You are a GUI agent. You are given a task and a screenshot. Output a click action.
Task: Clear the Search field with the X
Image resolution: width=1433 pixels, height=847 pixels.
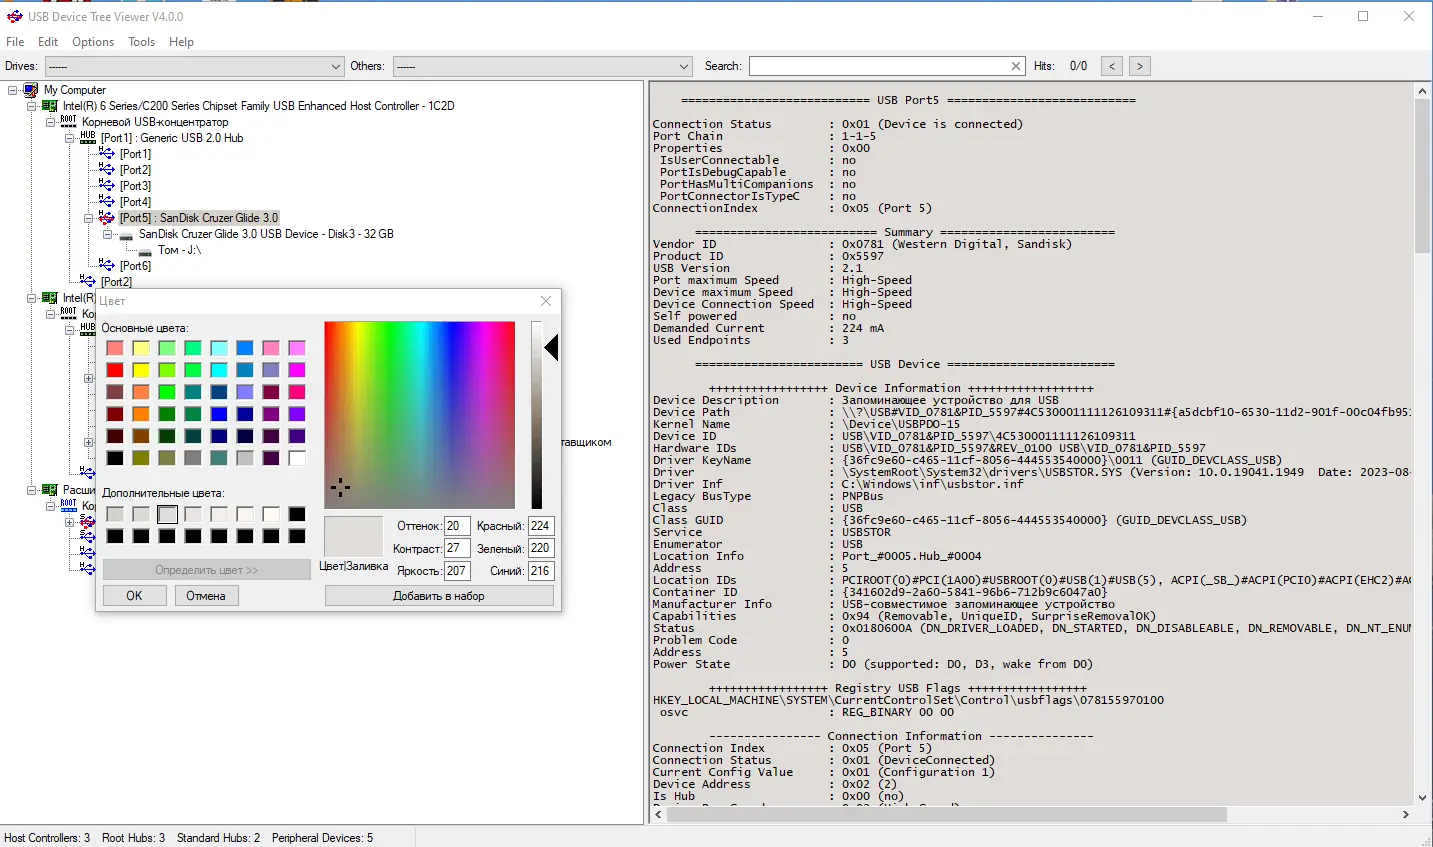[x=1016, y=66]
